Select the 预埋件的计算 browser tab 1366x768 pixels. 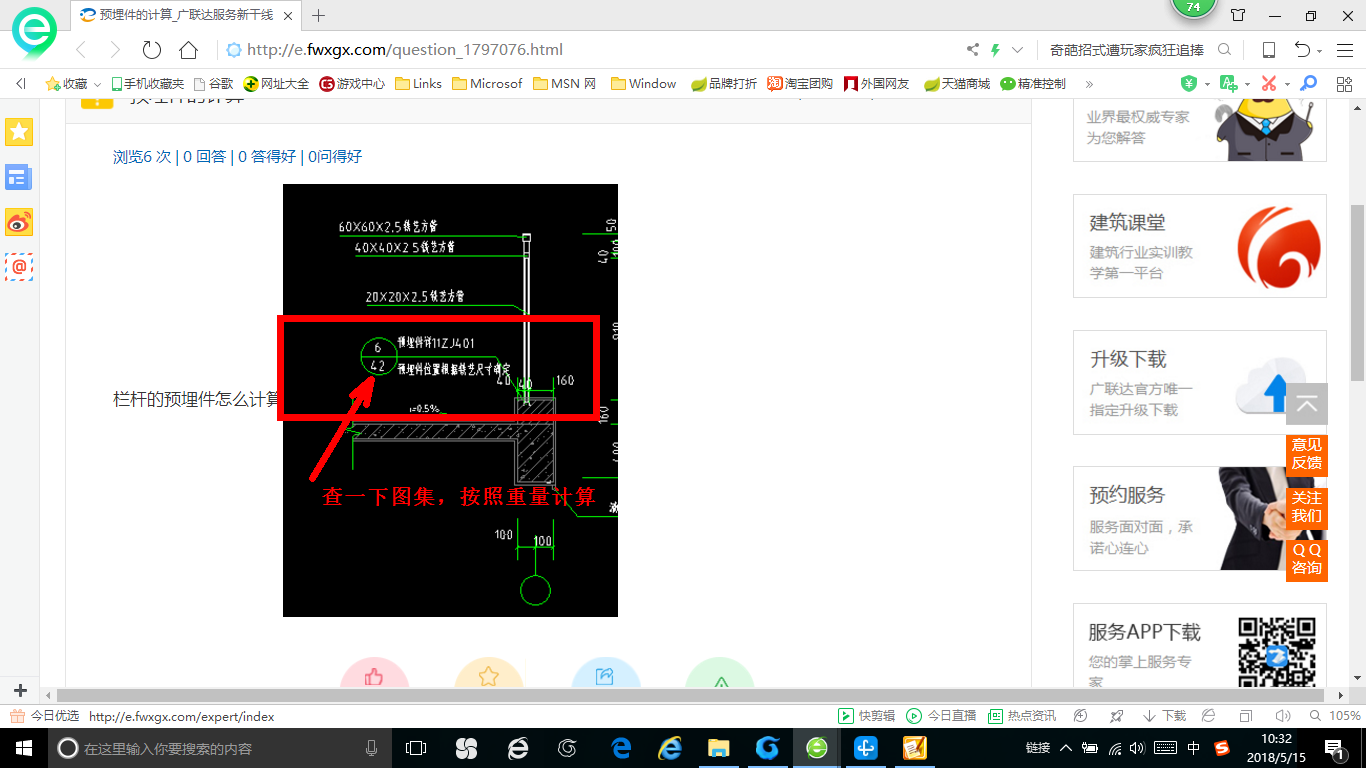tap(187, 15)
